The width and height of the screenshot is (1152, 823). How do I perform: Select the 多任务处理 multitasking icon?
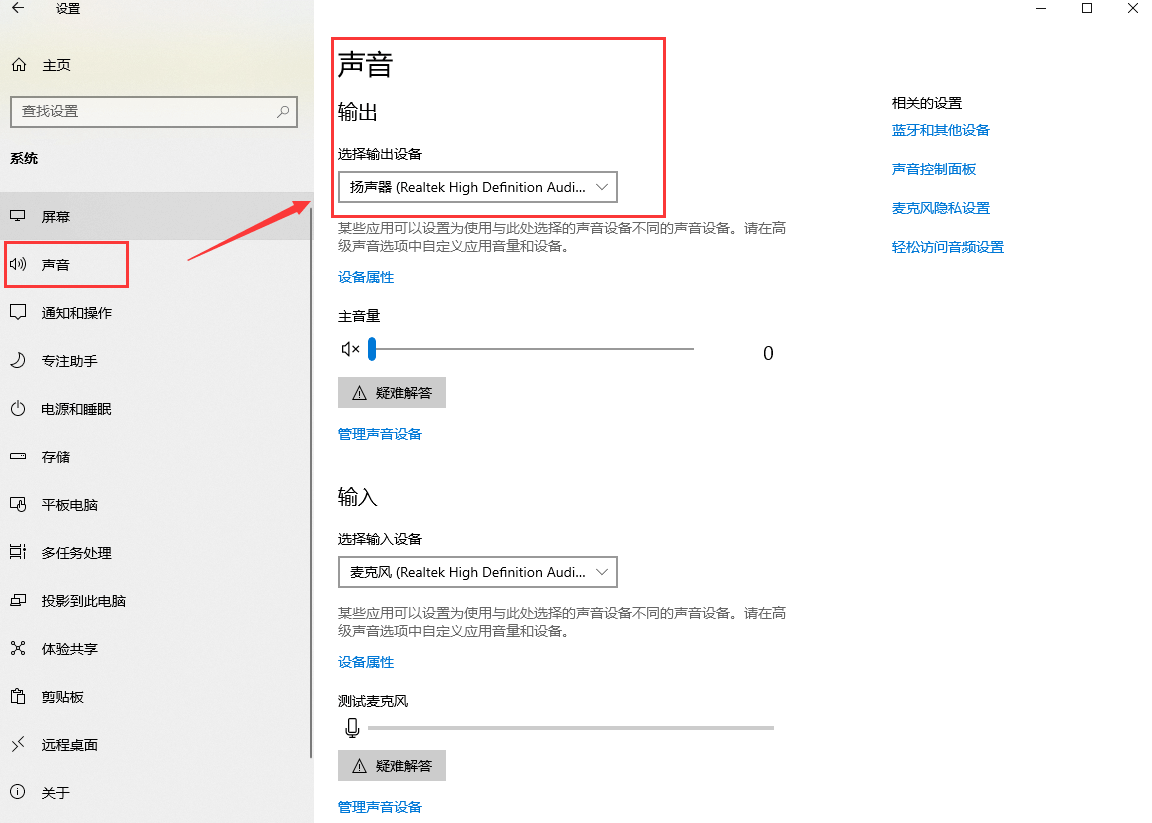[17, 552]
